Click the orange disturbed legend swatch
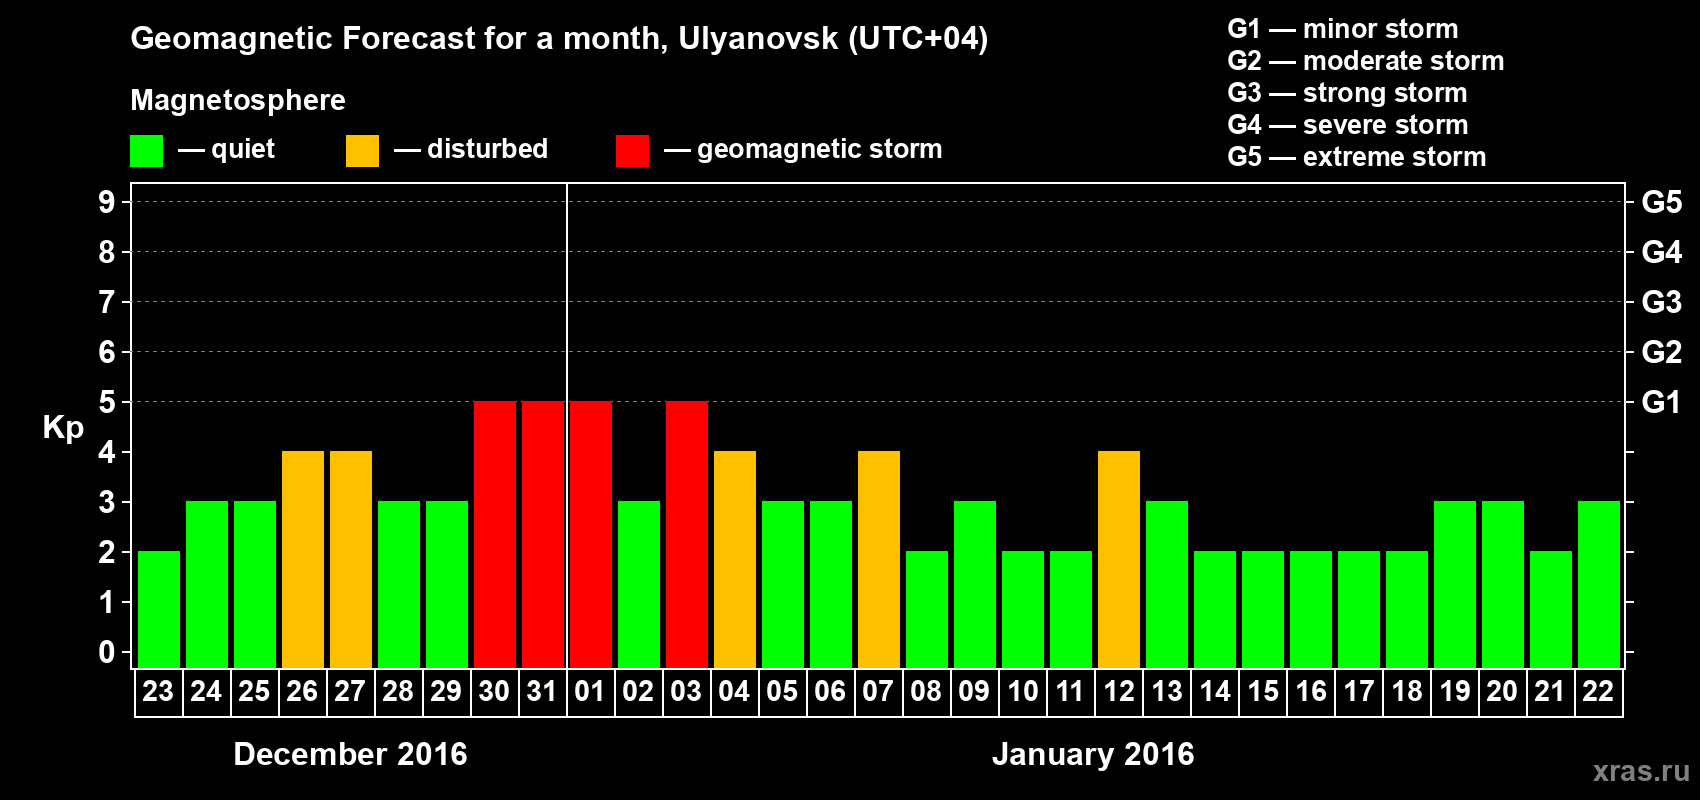Screen dimensions: 1700x800 tap(362, 151)
